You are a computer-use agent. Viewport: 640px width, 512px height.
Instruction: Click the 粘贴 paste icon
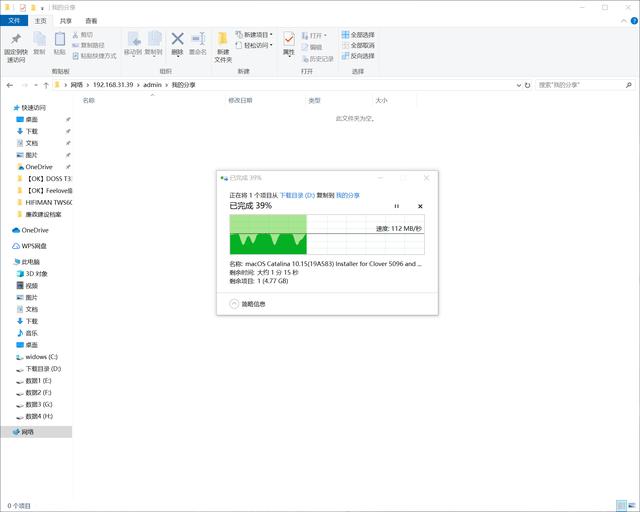[60, 40]
